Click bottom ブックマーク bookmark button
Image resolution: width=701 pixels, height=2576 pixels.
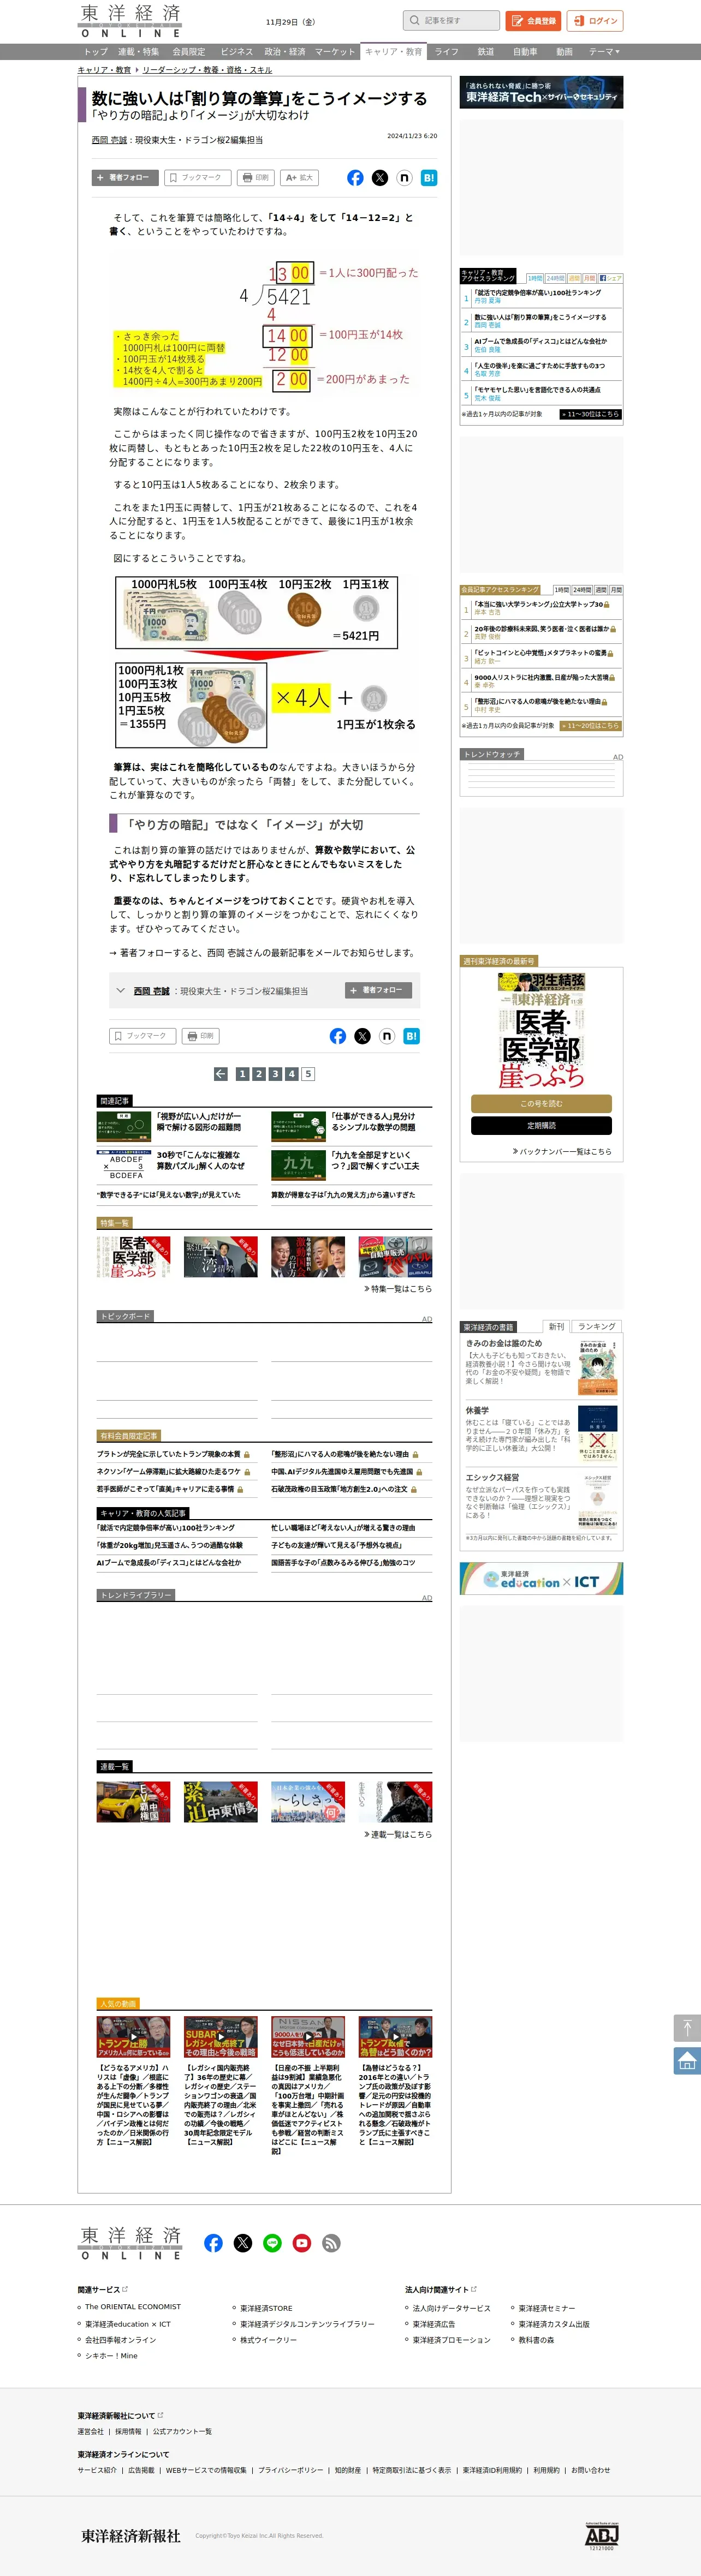(142, 1036)
